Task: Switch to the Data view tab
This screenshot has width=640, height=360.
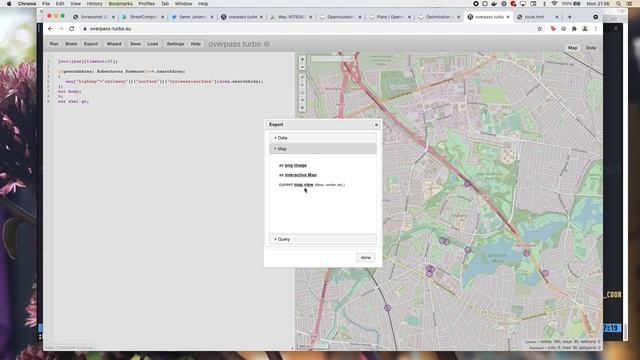Action: (x=591, y=48)
